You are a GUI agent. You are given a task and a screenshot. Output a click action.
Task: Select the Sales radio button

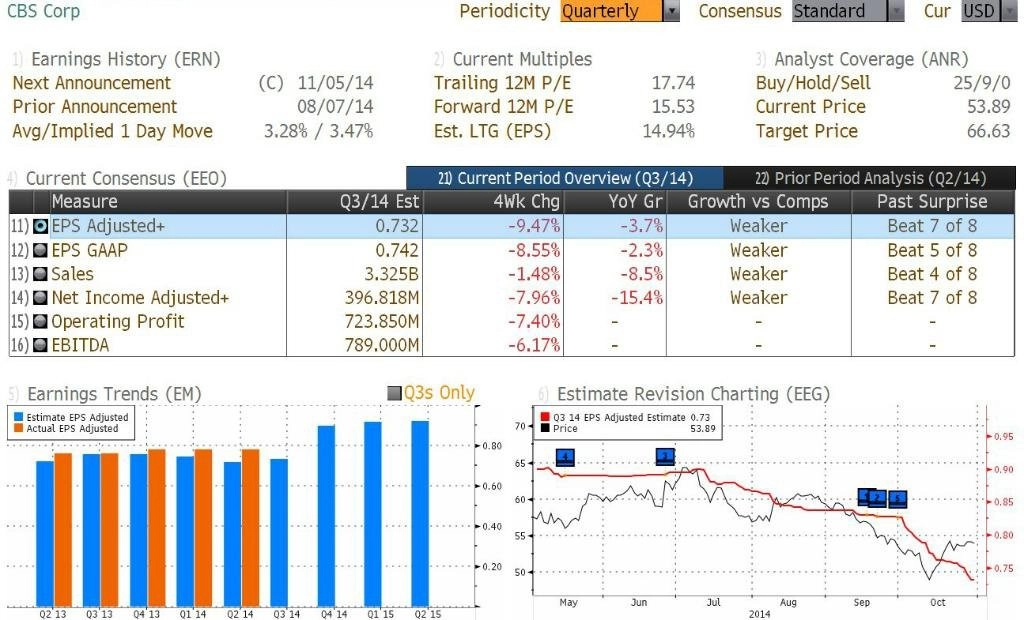tap(40, 274)
